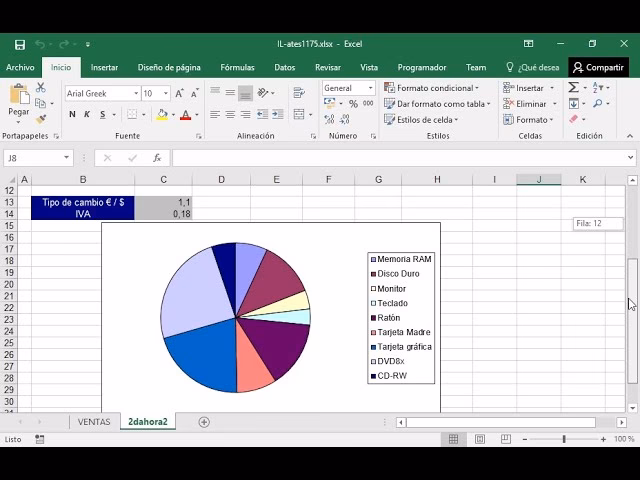640x480 pixels.
Task: Collapse the ribbon with the chevron
Action: click(x=630, y=136)
